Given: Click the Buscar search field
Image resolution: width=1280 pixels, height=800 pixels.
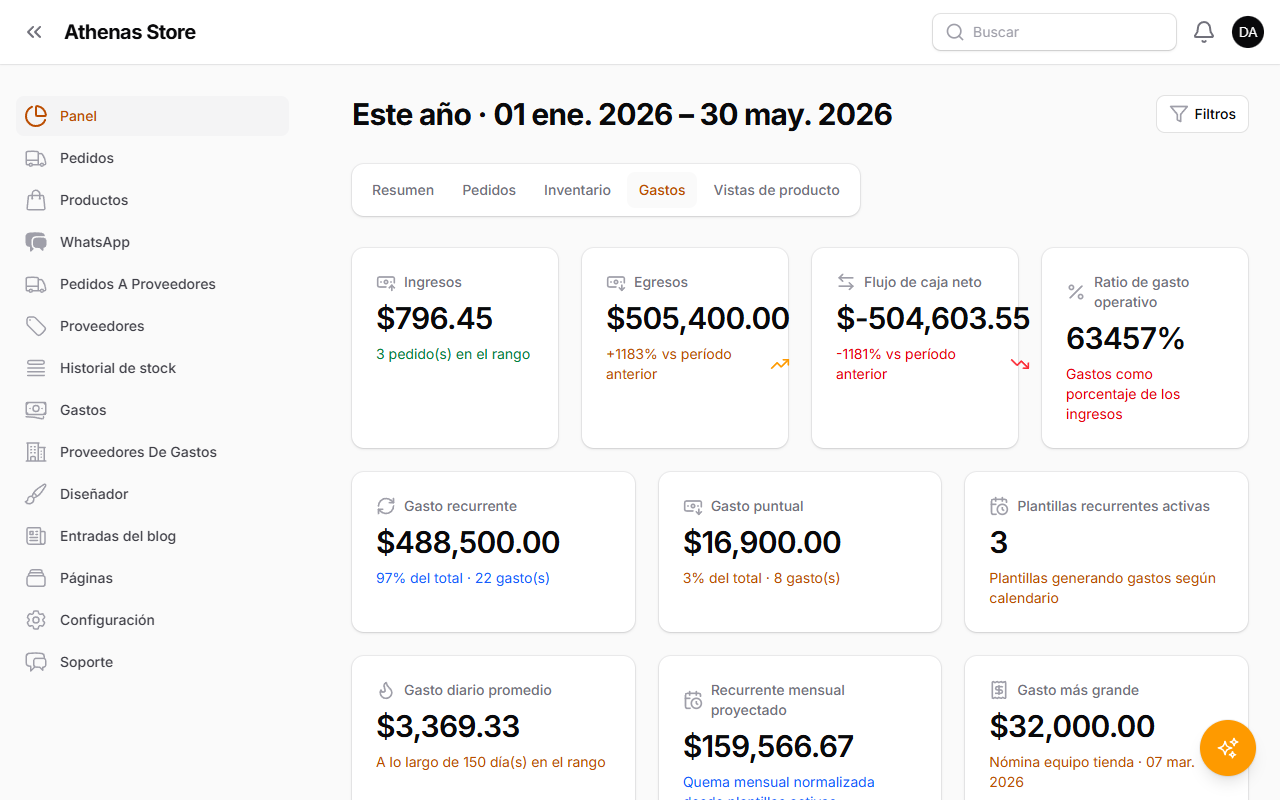Looking at the screenshot, I should coord(1054,32).
